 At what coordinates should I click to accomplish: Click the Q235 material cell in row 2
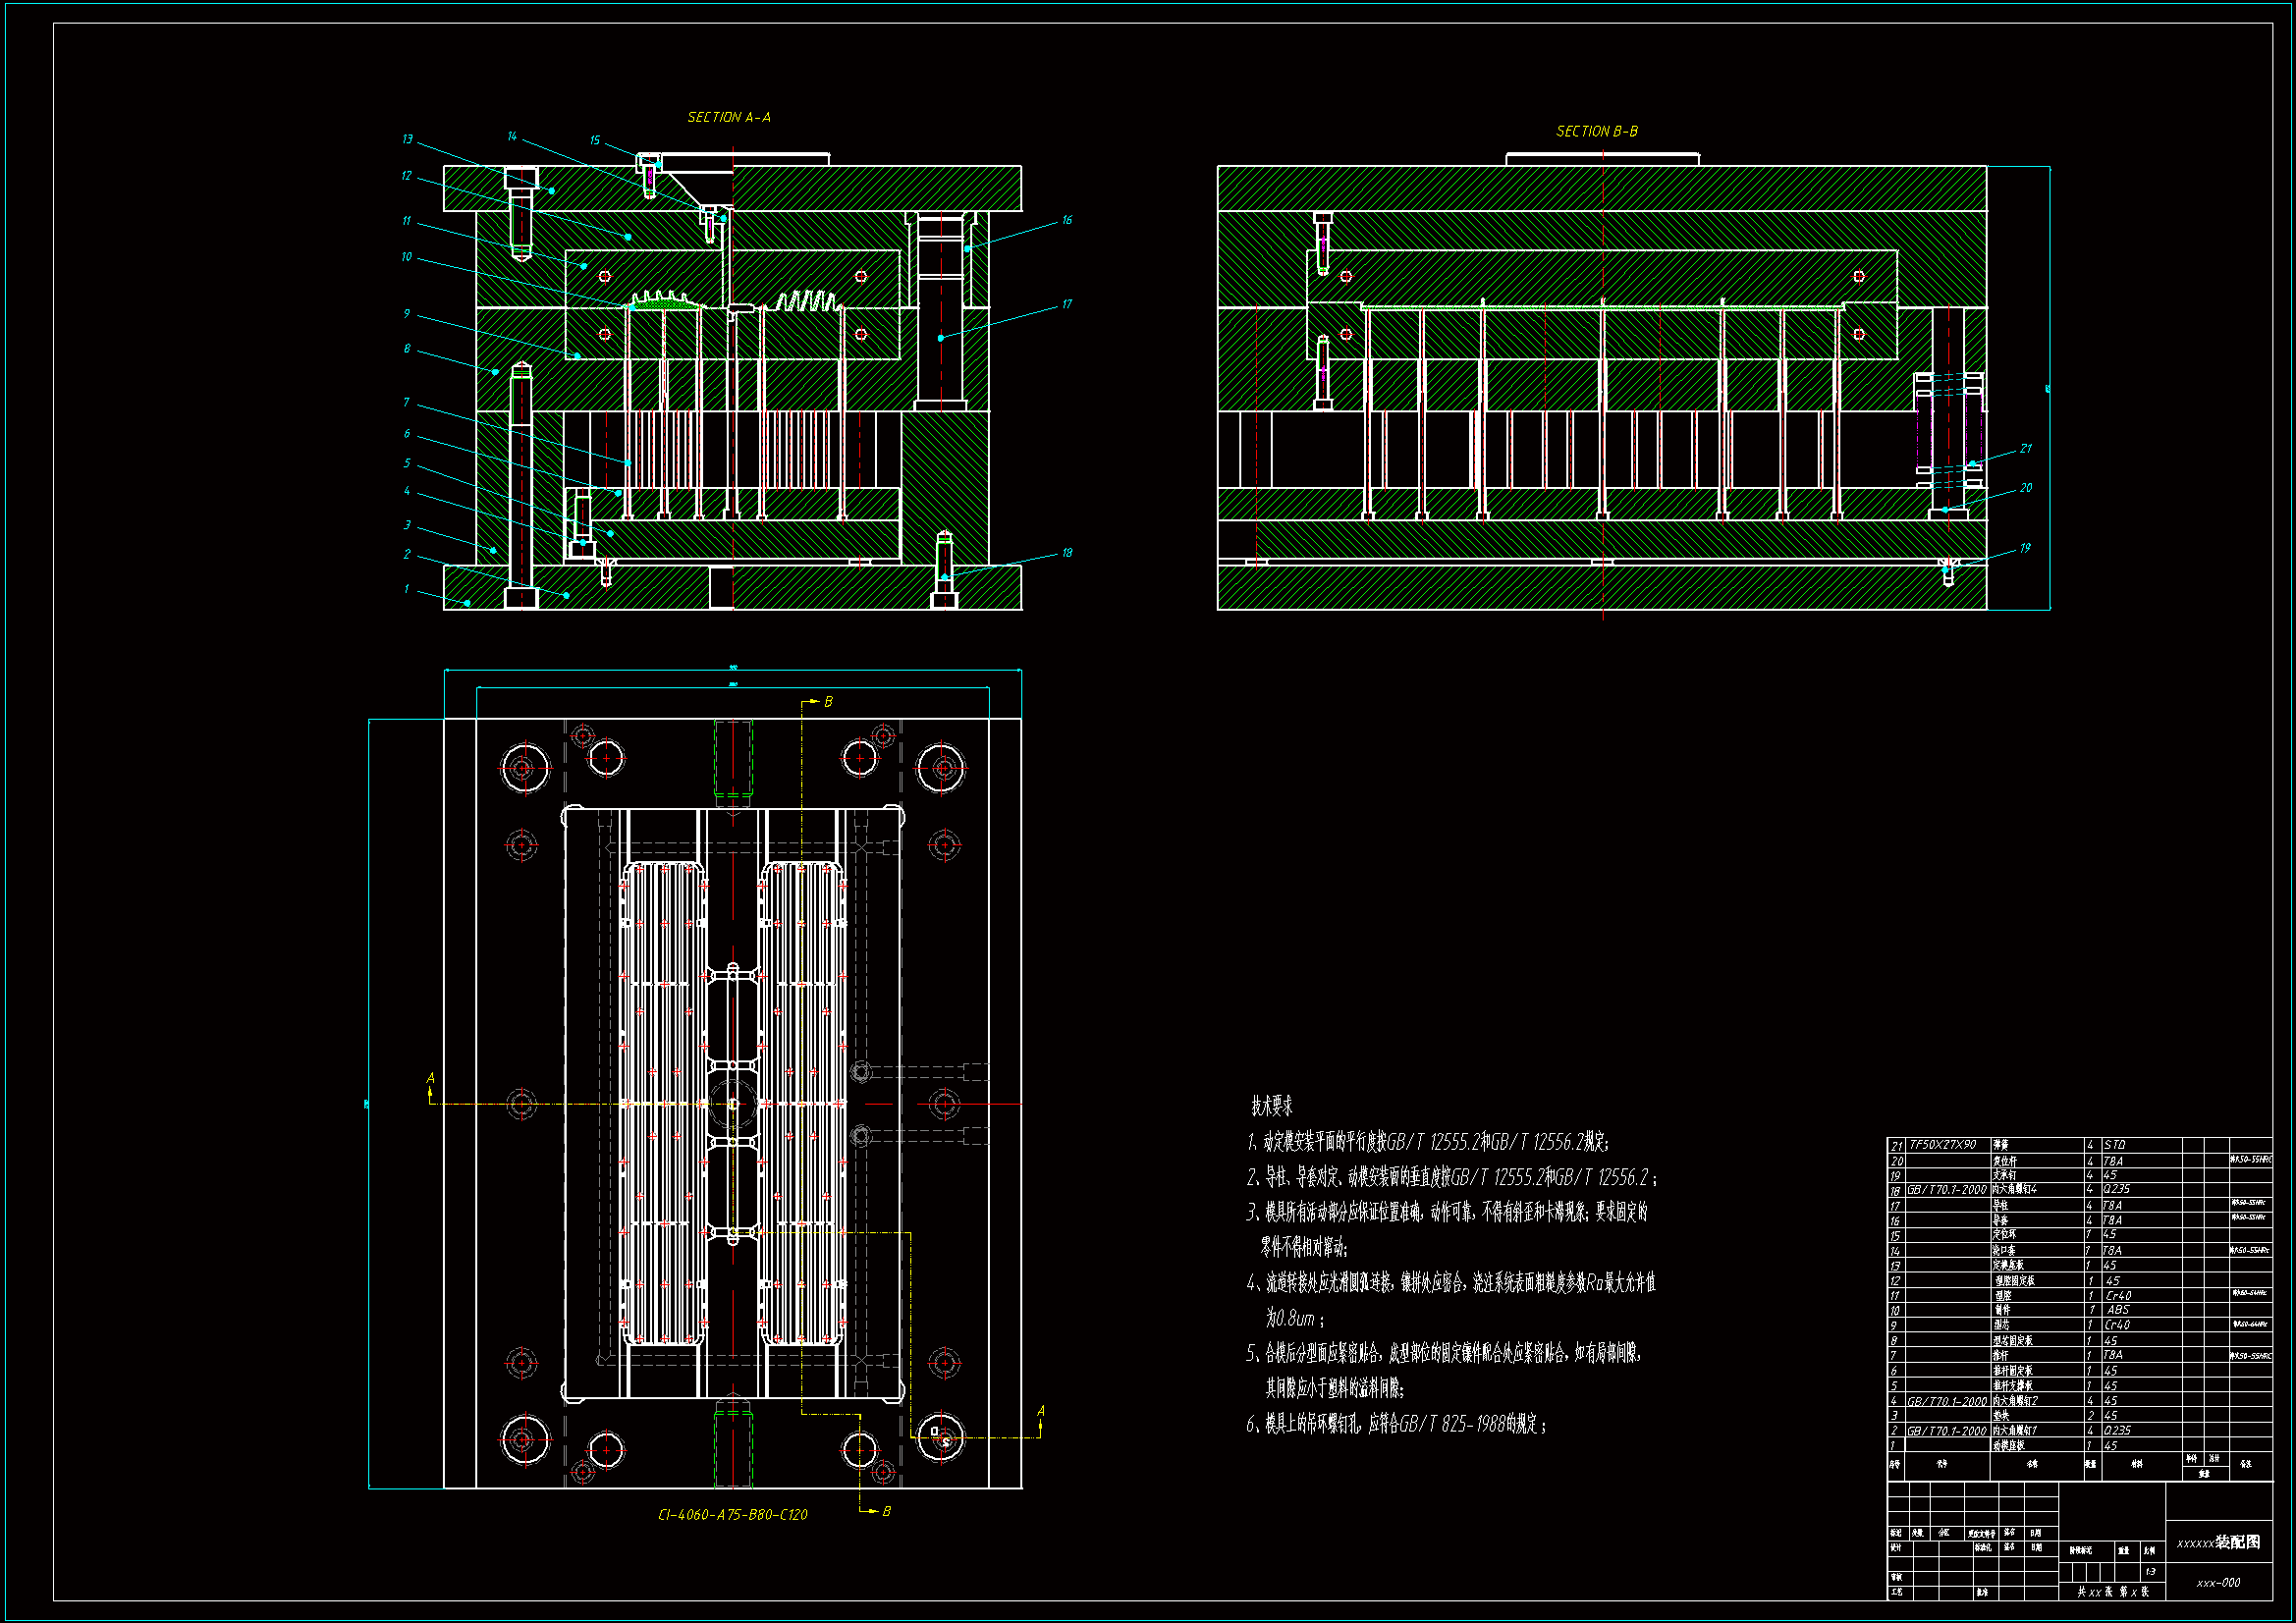click(2117, 1430)
